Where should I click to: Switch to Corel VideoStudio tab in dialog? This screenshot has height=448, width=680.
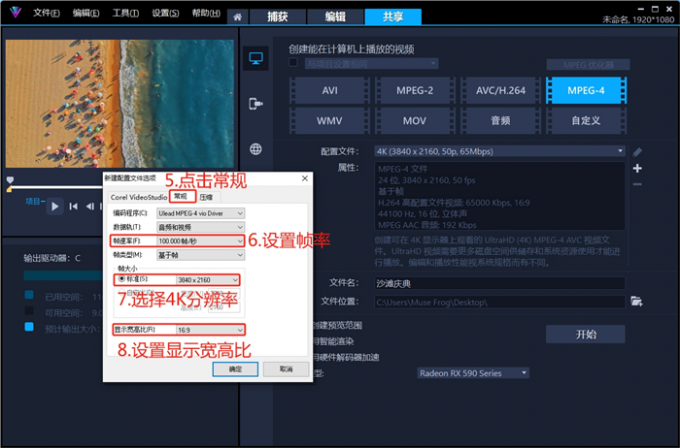(138, 197)
